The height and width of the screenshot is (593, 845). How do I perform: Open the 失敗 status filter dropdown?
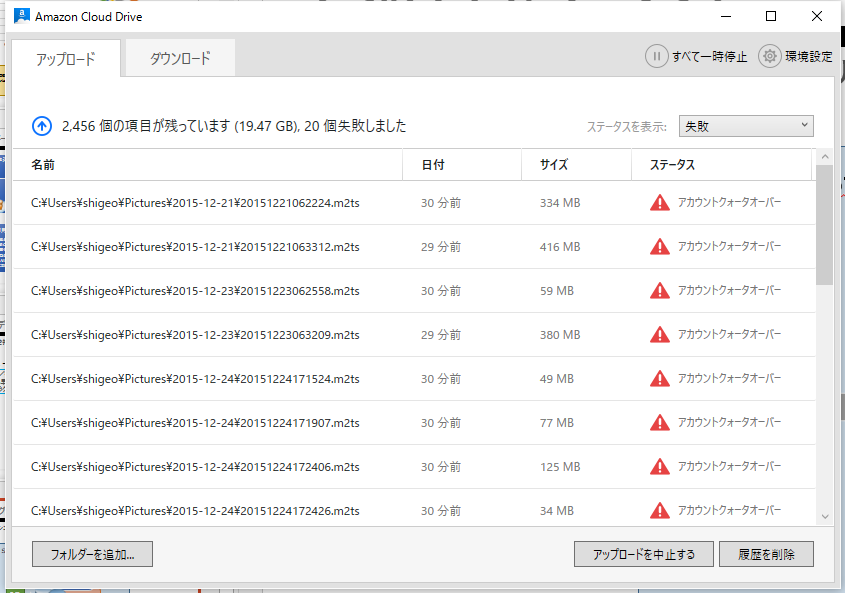[746, 126]
